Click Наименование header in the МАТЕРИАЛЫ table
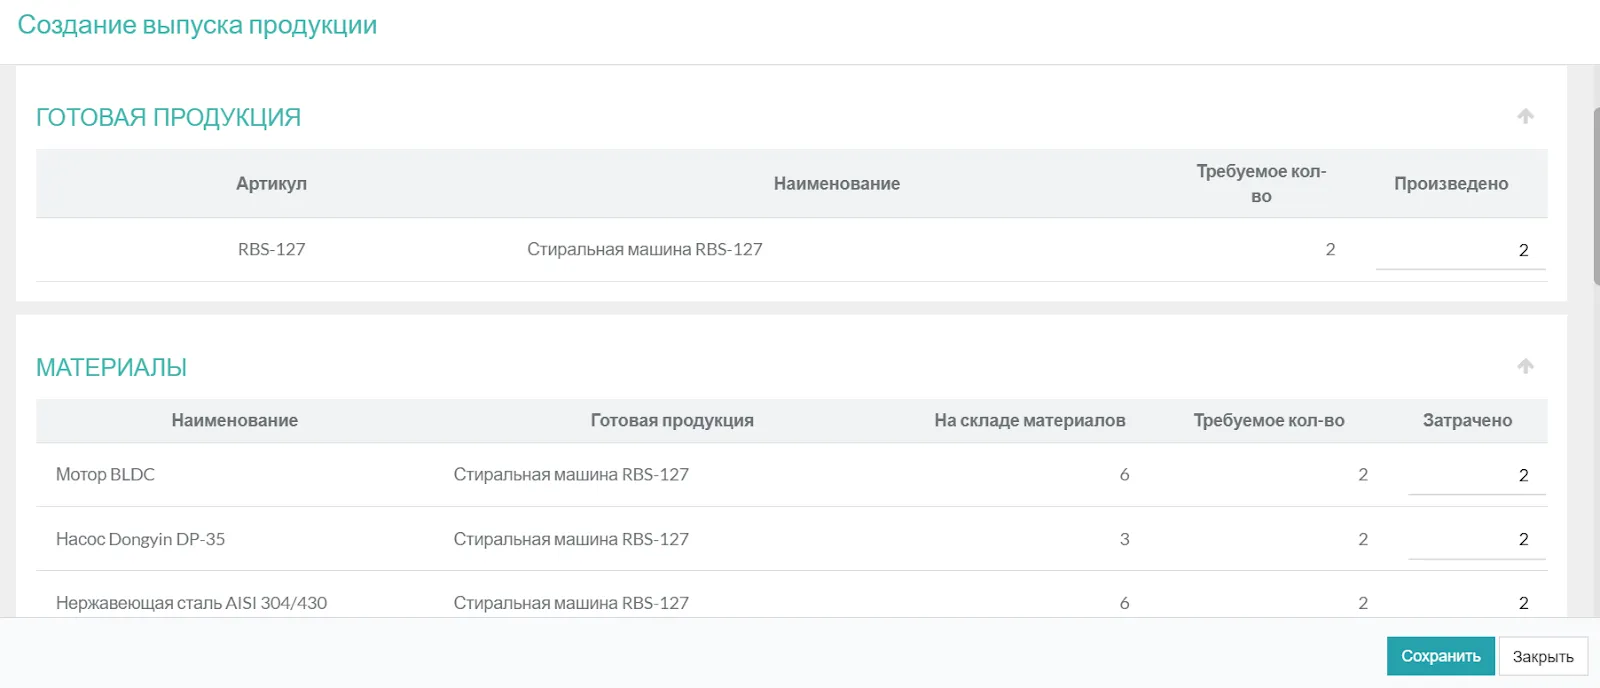This screenshot has height=688, width=1600. tap(234, 421)
